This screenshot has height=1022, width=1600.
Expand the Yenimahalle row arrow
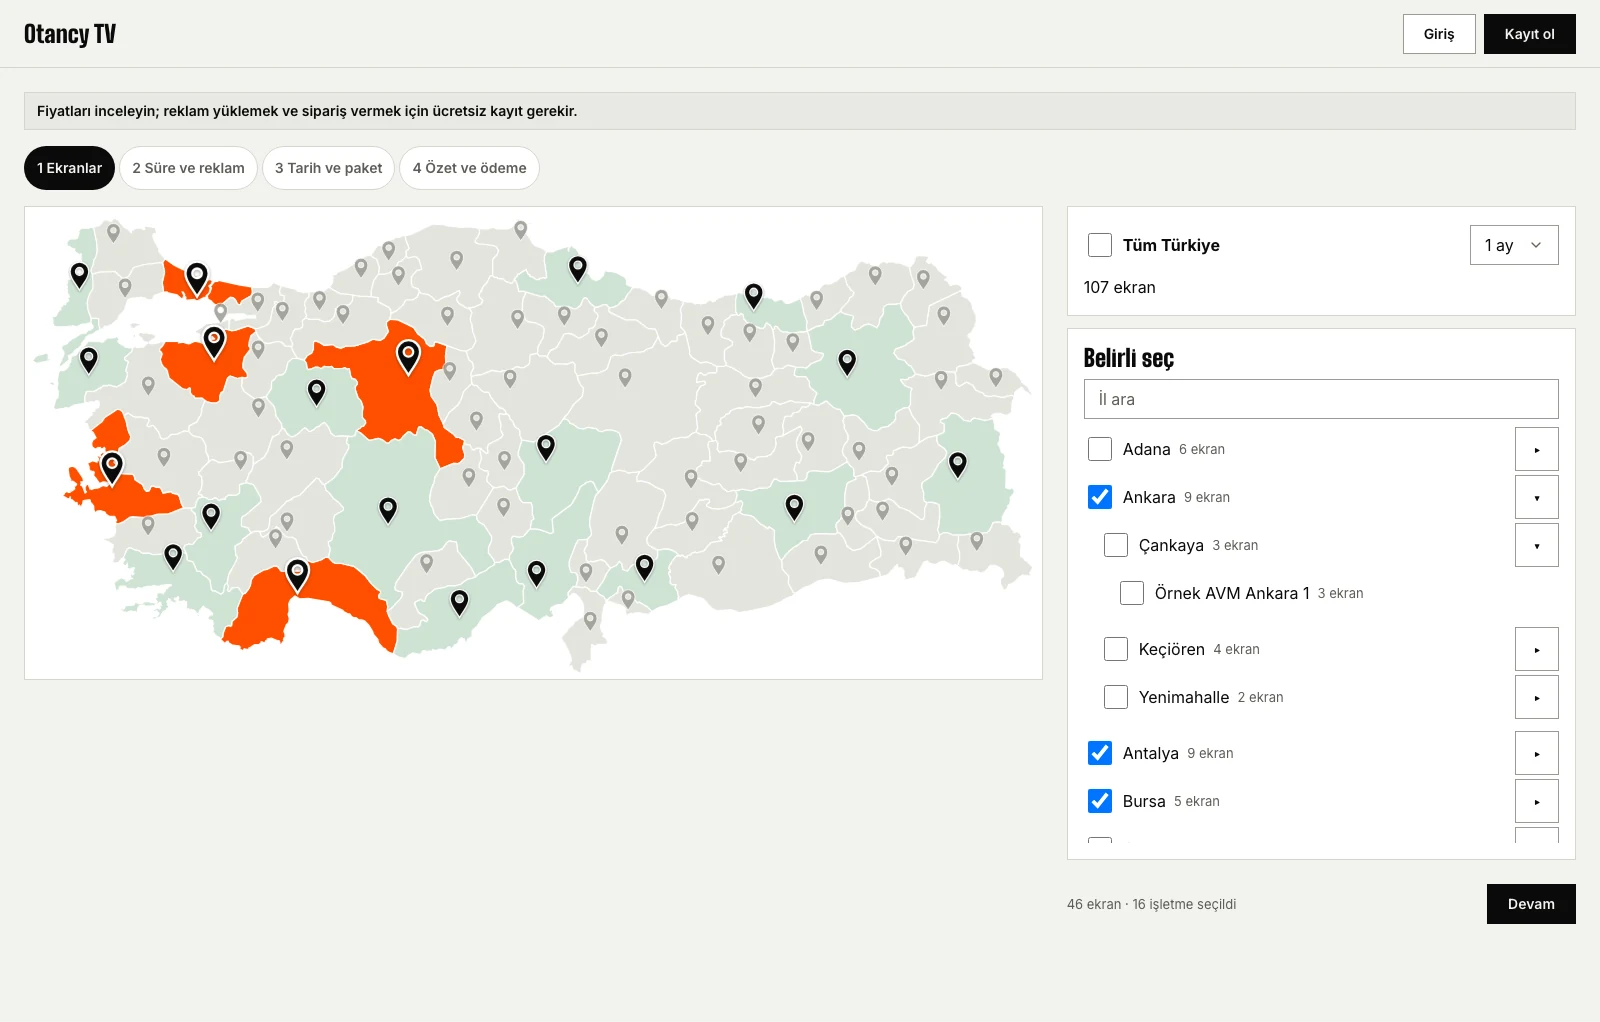1537,697
